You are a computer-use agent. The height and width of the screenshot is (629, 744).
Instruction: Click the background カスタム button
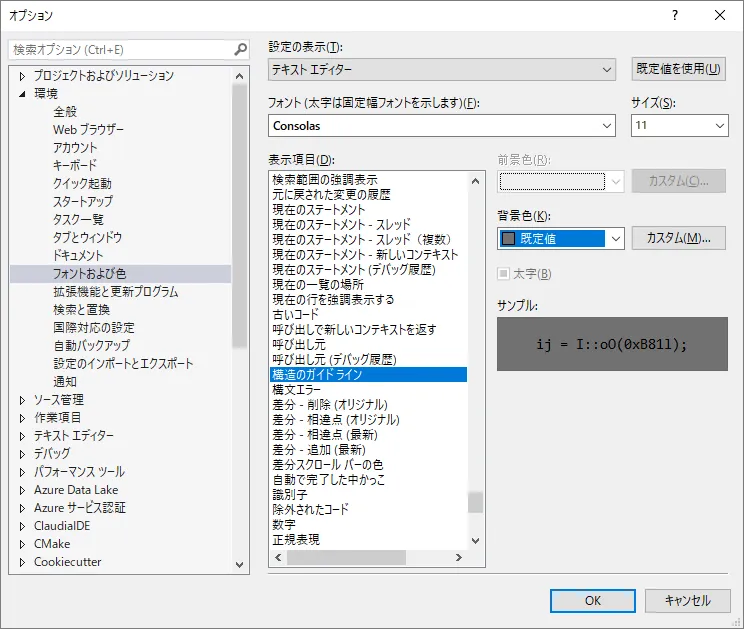click(679, 238)
